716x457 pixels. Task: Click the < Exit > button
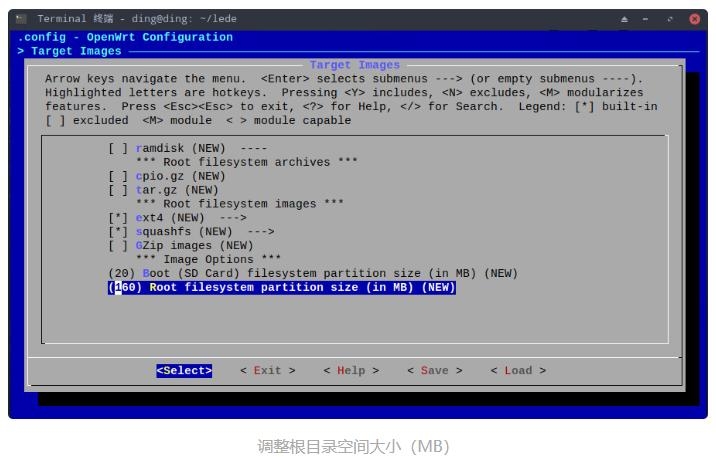tap(268, 370)
